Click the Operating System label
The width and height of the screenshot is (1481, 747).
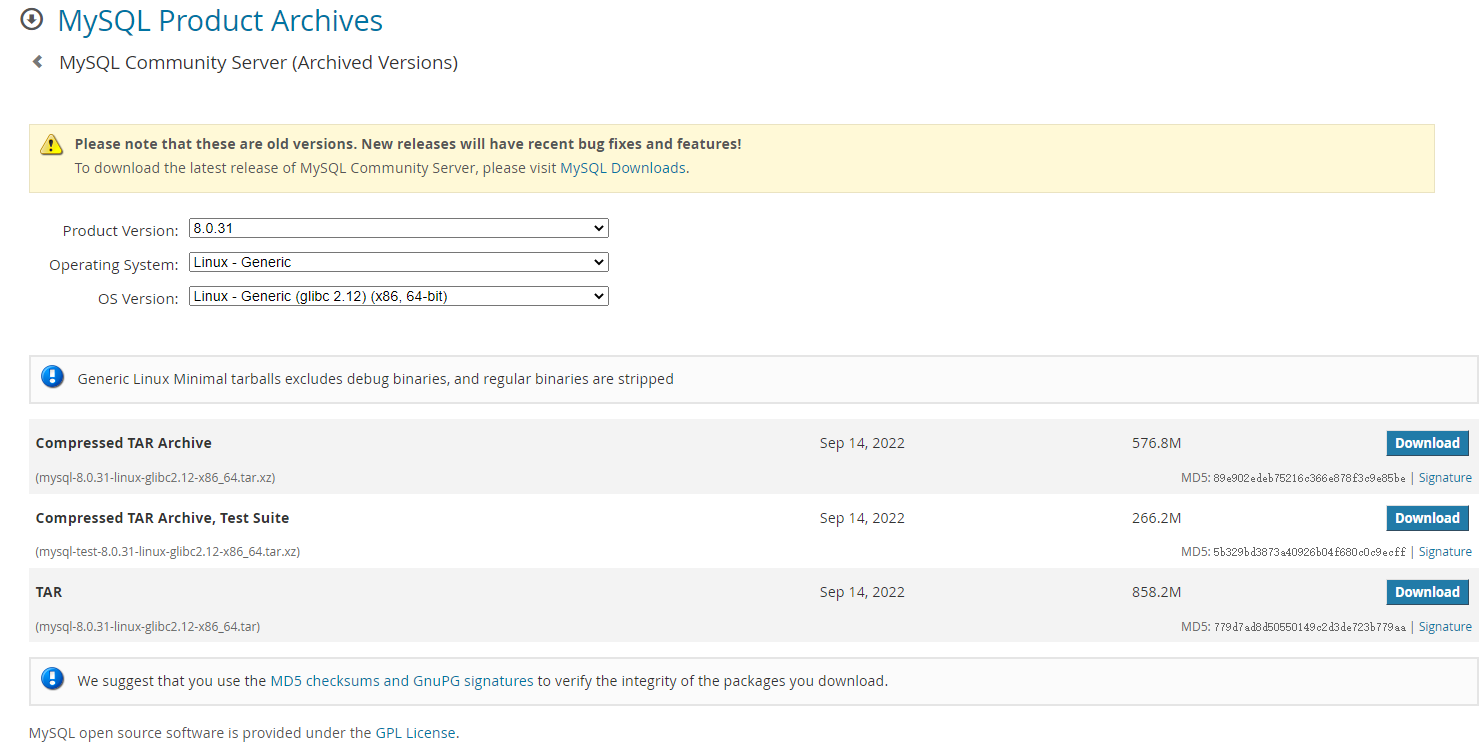coord(114,265)
